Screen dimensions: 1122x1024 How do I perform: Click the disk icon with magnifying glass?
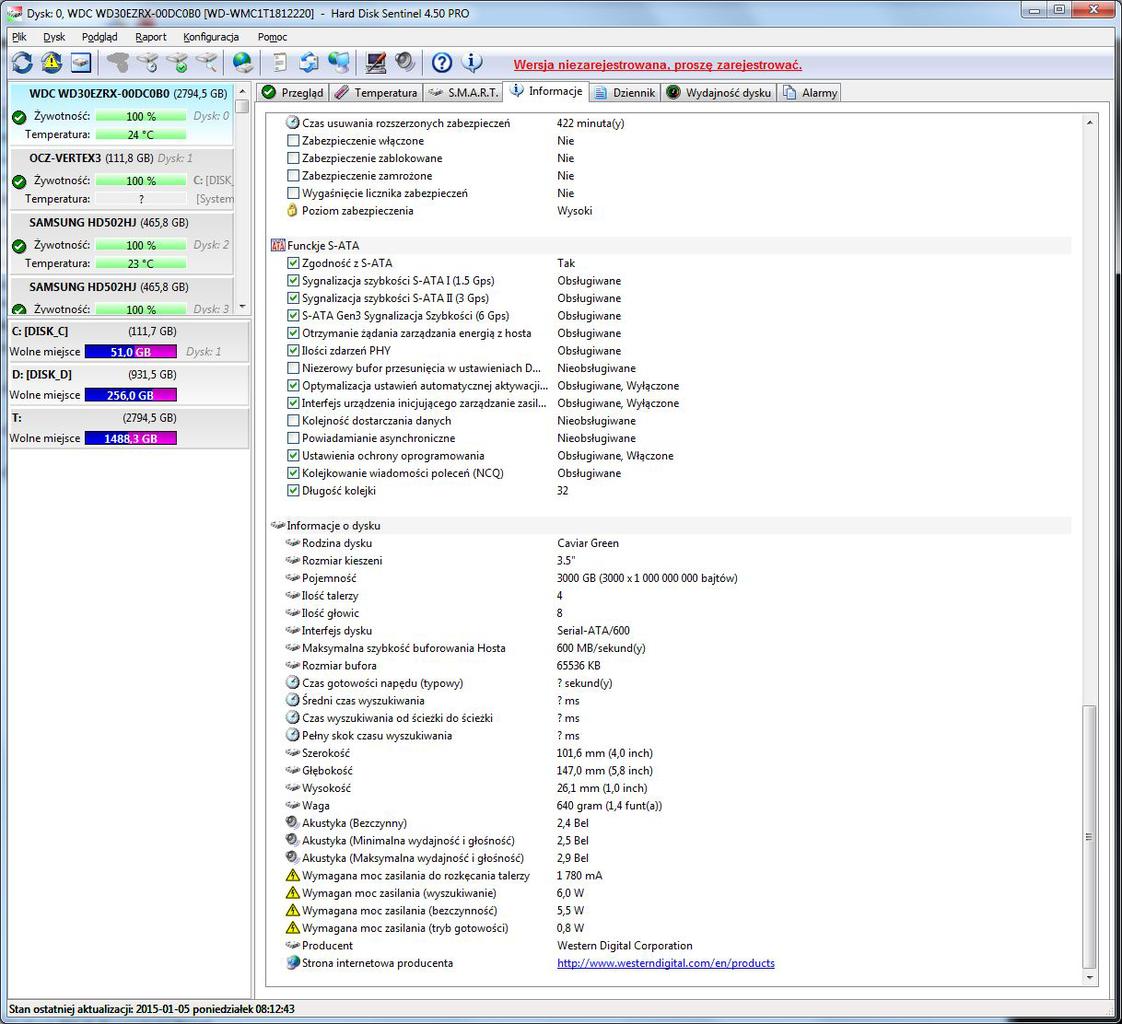[207, 63]
